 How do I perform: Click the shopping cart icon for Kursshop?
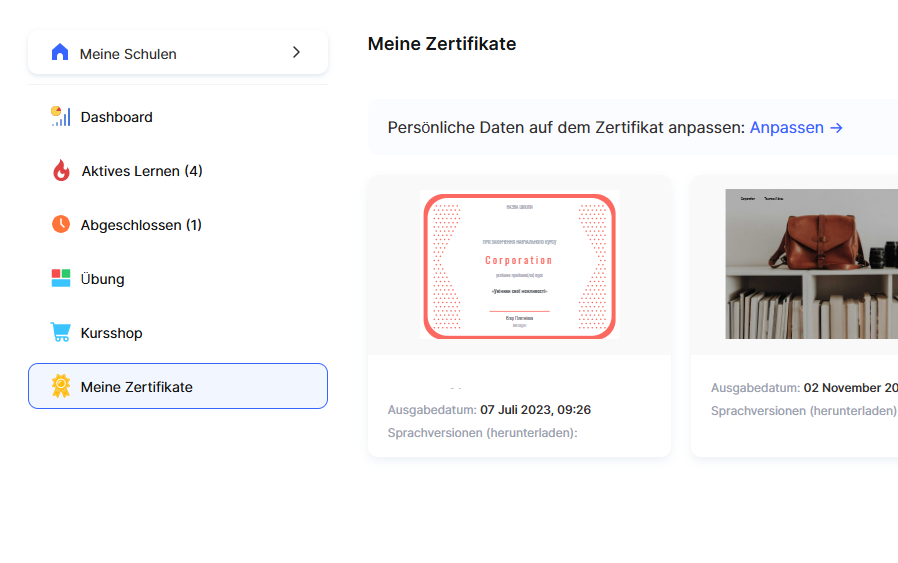click(61, 333)
